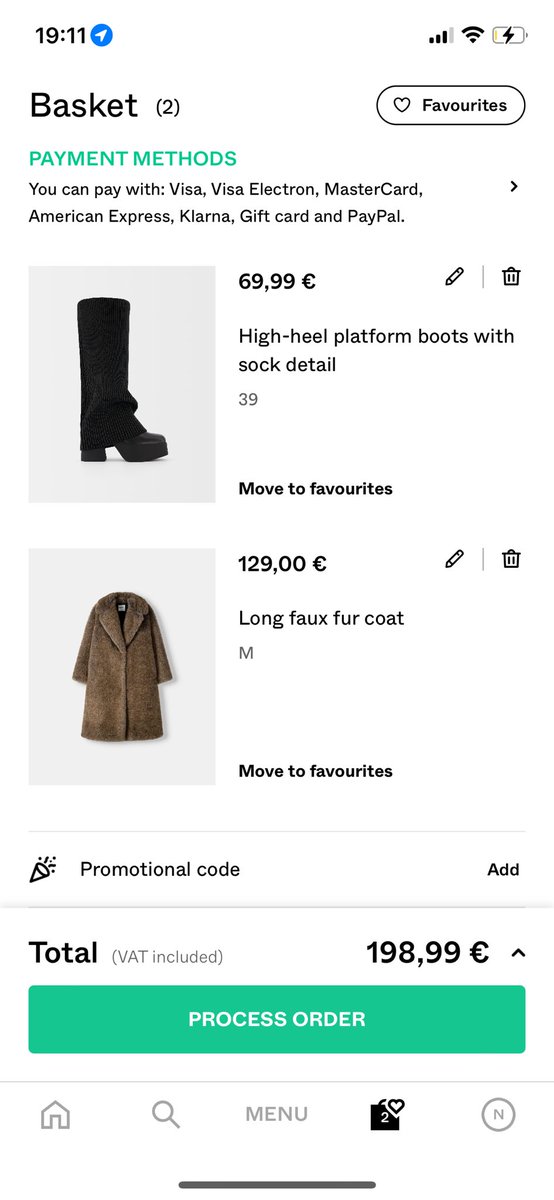The image size is (554, 1200).
Task: Open the faux fur coat product image
Action: [x=122, y=667]
